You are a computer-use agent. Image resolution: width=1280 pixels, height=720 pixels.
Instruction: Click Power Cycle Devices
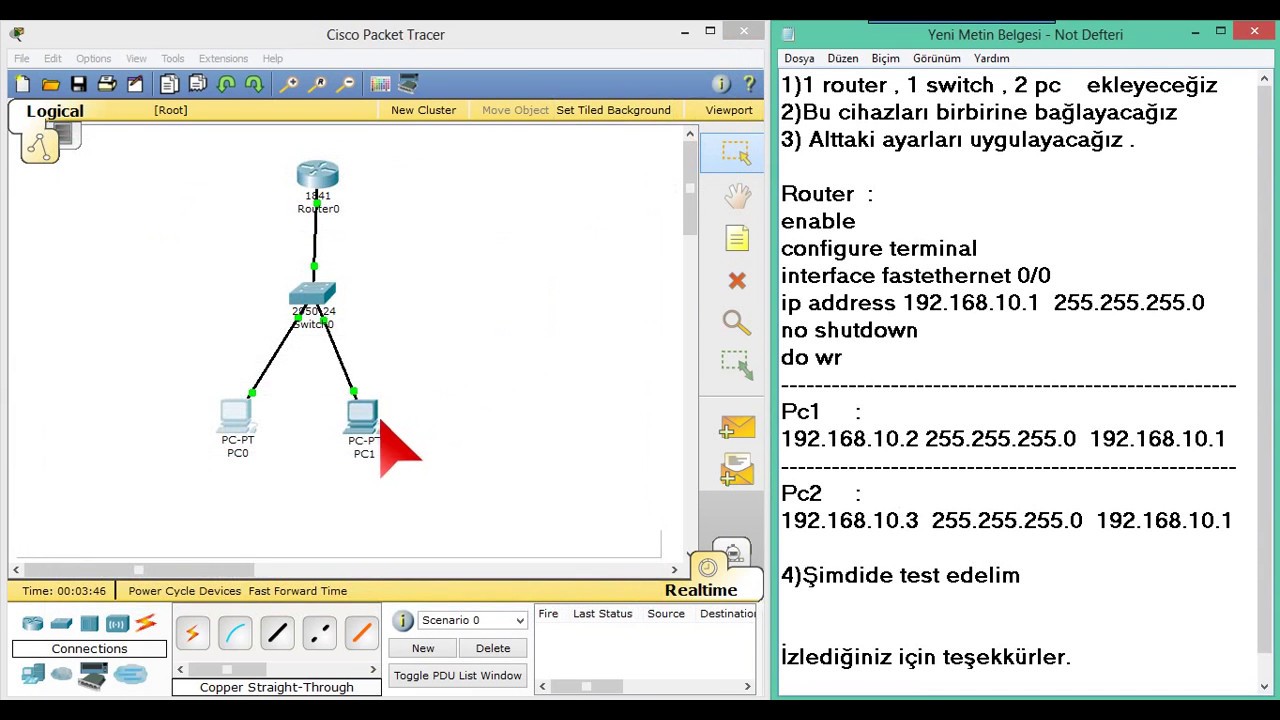185,591
